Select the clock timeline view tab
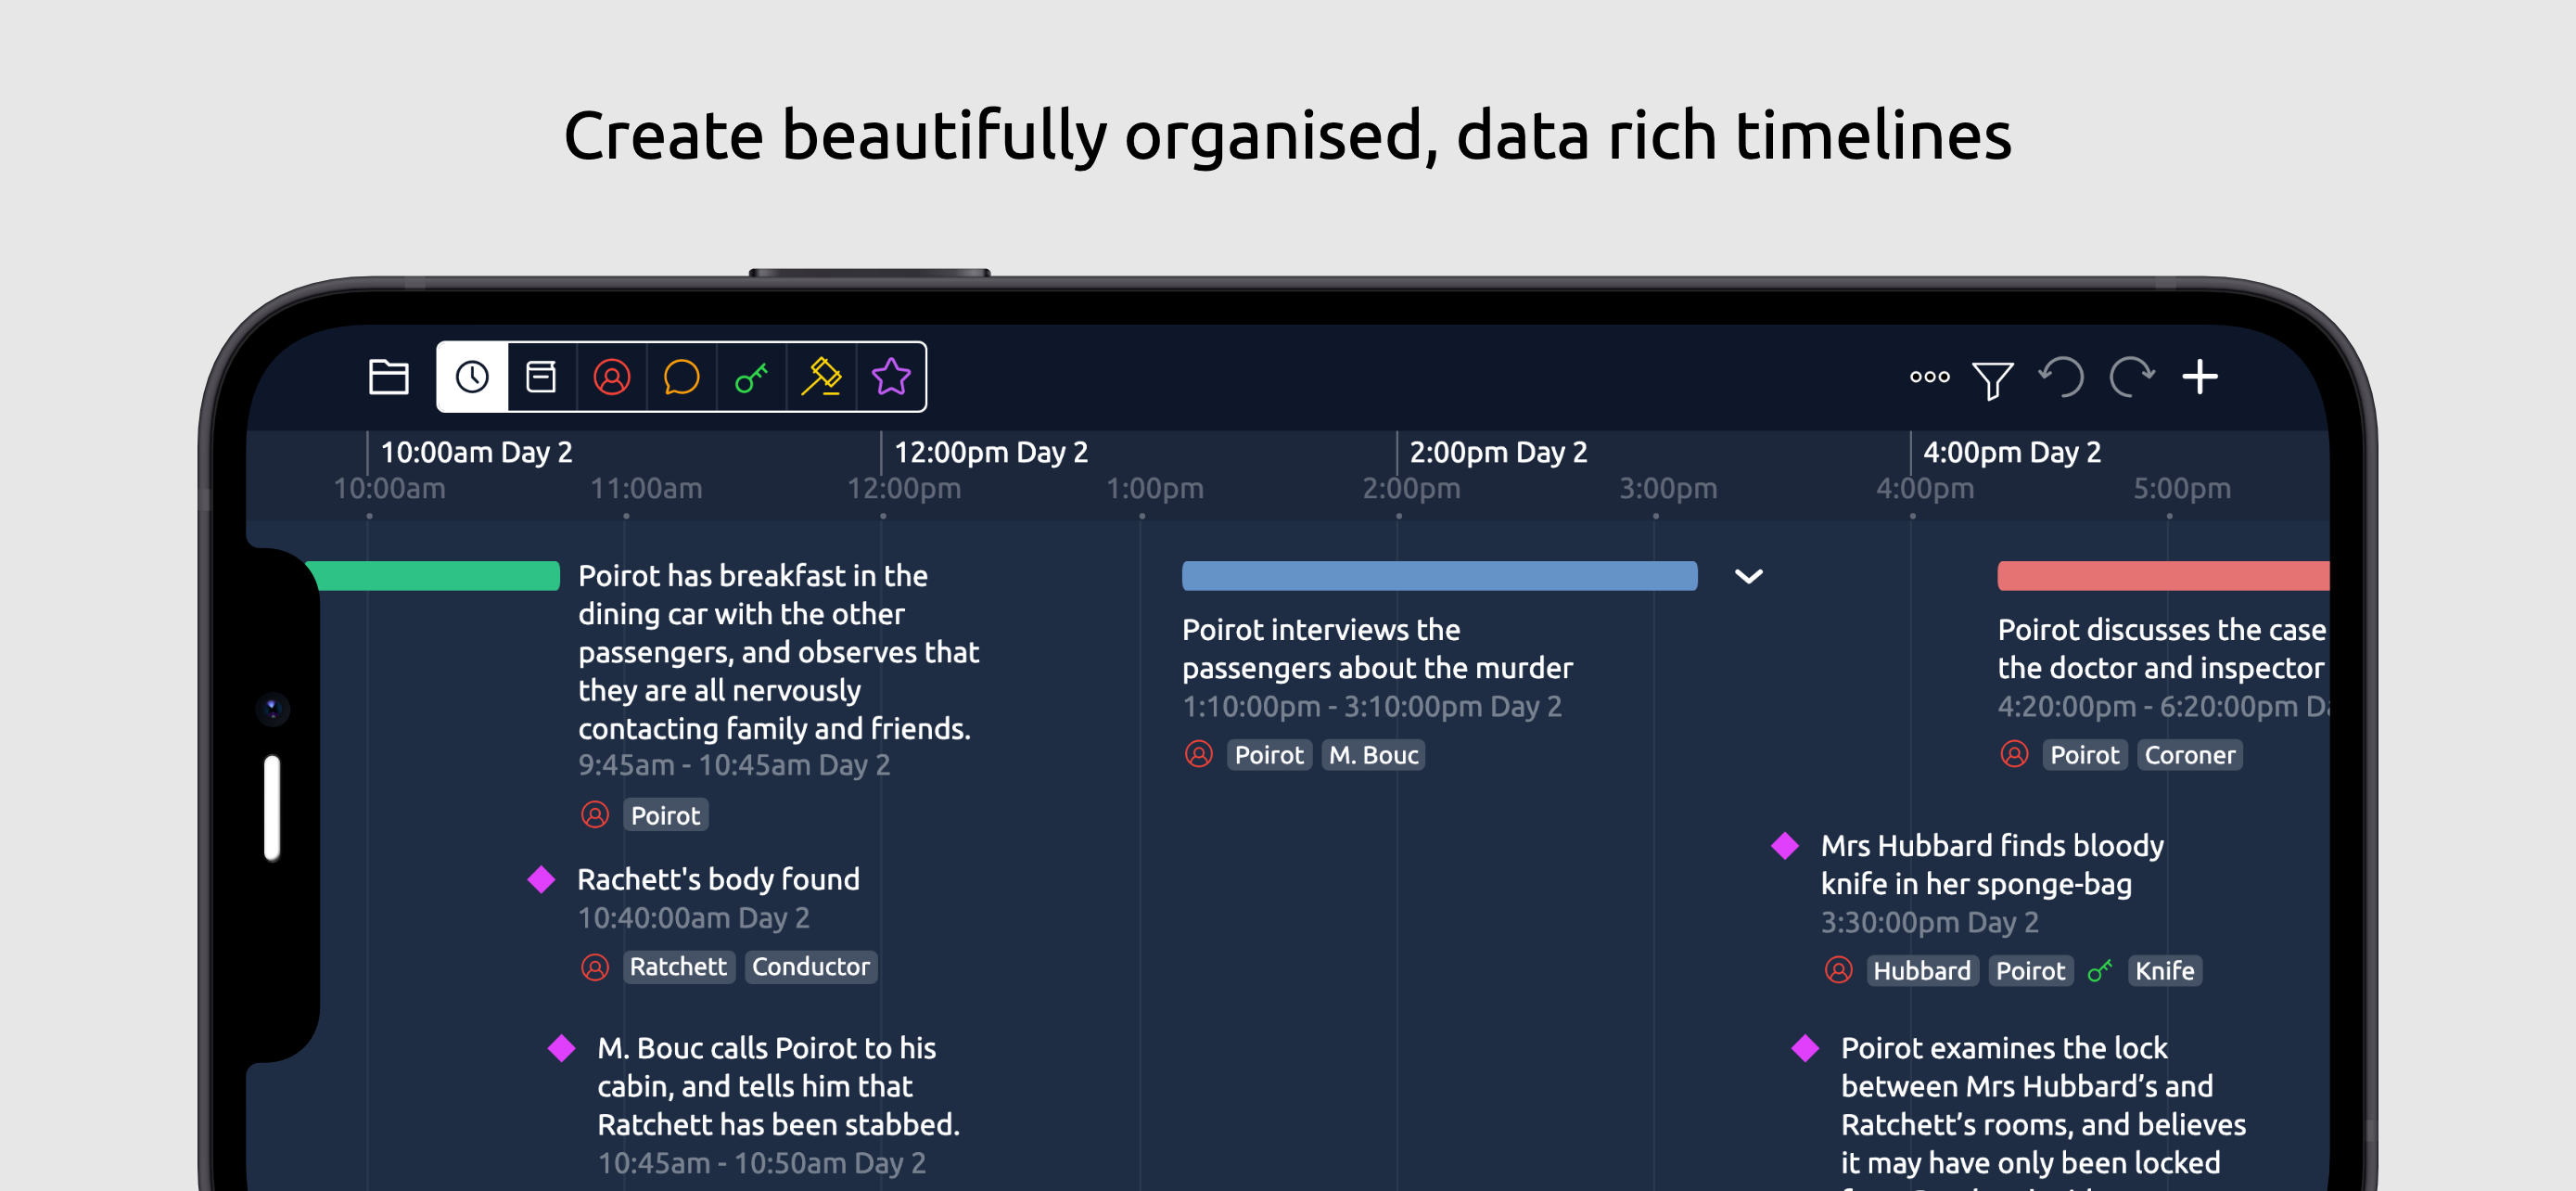The image size is (2576, 1191). pyautogui.click(x=472, y=377)
